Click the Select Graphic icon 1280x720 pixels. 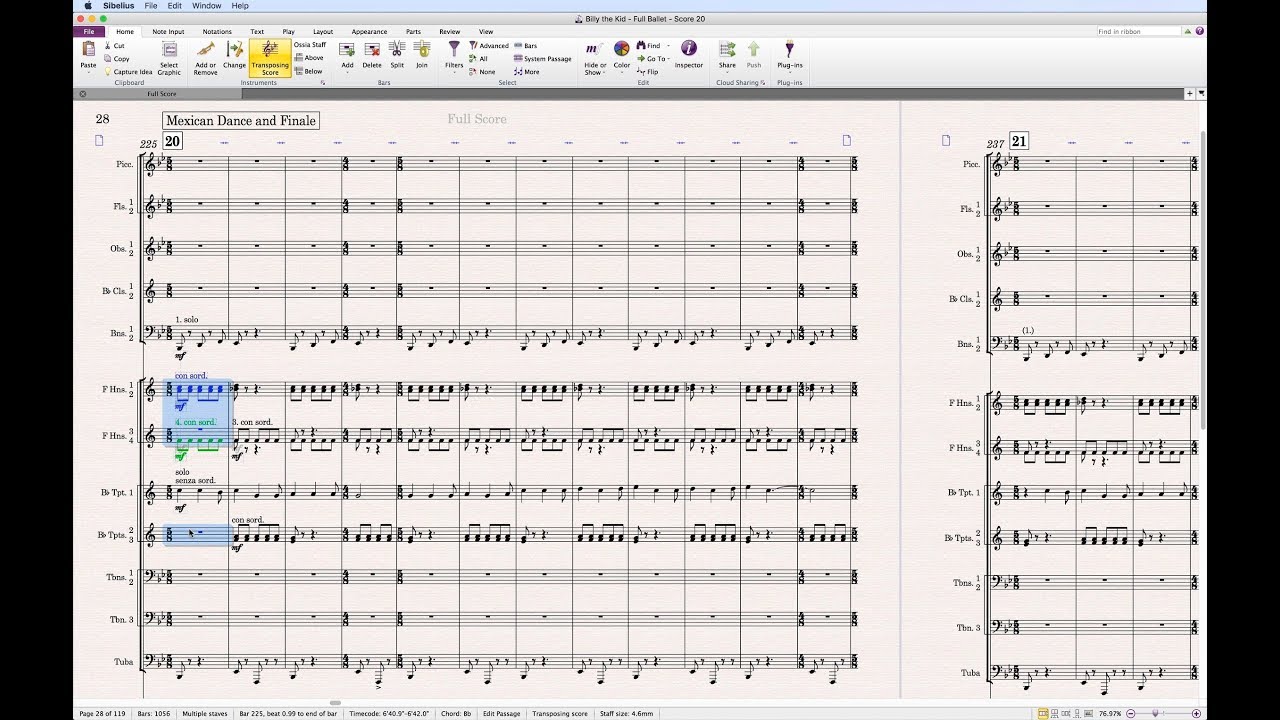click(169, 49)
